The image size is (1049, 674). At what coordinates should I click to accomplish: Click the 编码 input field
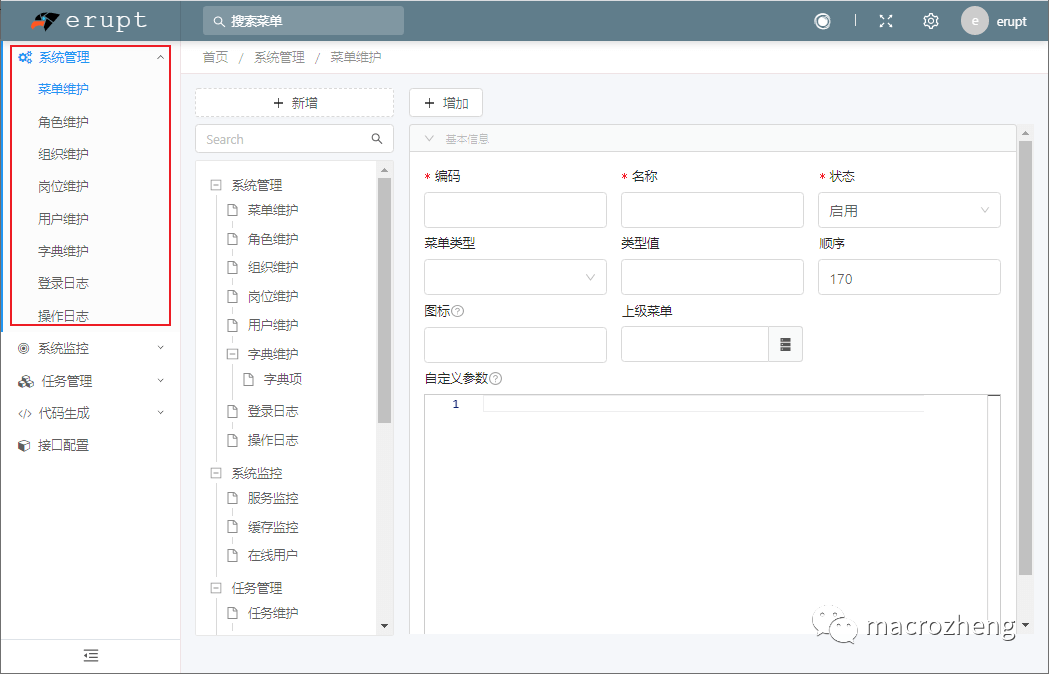point(515,210)
